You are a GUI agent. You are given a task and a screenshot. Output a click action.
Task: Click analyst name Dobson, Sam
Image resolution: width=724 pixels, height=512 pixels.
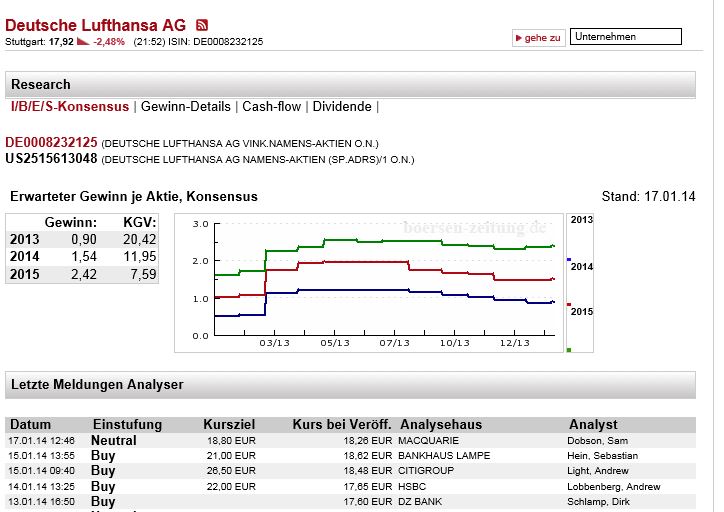(x=597, y=441)
